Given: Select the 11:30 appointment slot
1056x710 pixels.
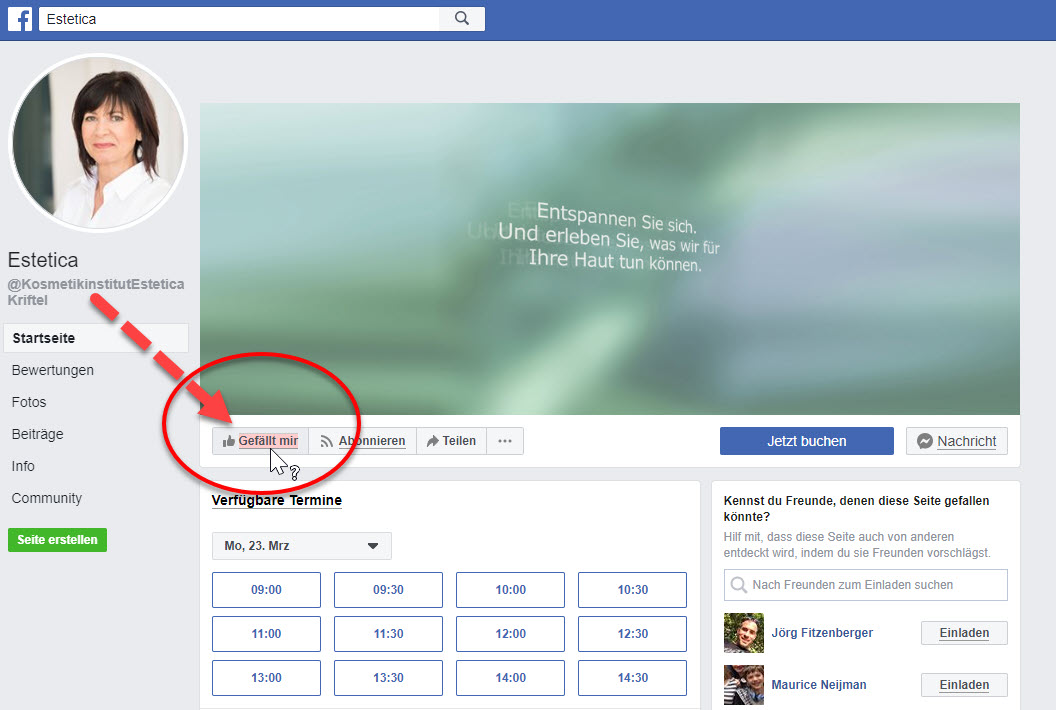Looking at the screenshot, I should pyautogui.click(x=389, y=634).
